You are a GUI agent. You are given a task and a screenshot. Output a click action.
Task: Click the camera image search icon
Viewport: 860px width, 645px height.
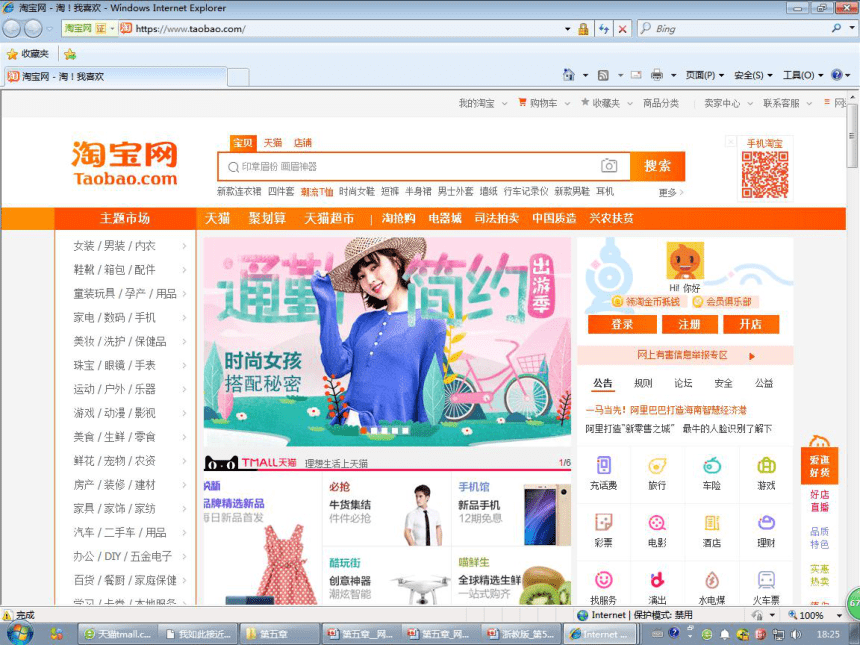click(609, 166)
